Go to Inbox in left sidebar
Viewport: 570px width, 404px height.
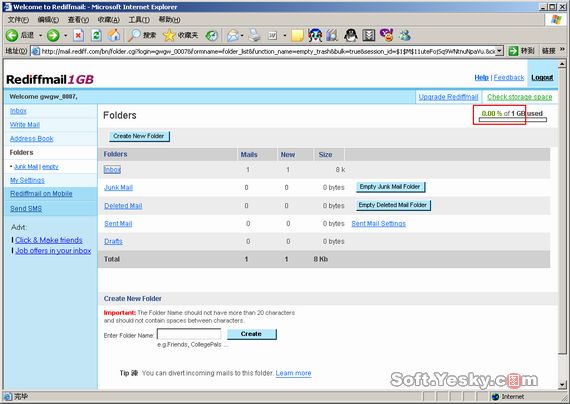(x=18, y=111)
